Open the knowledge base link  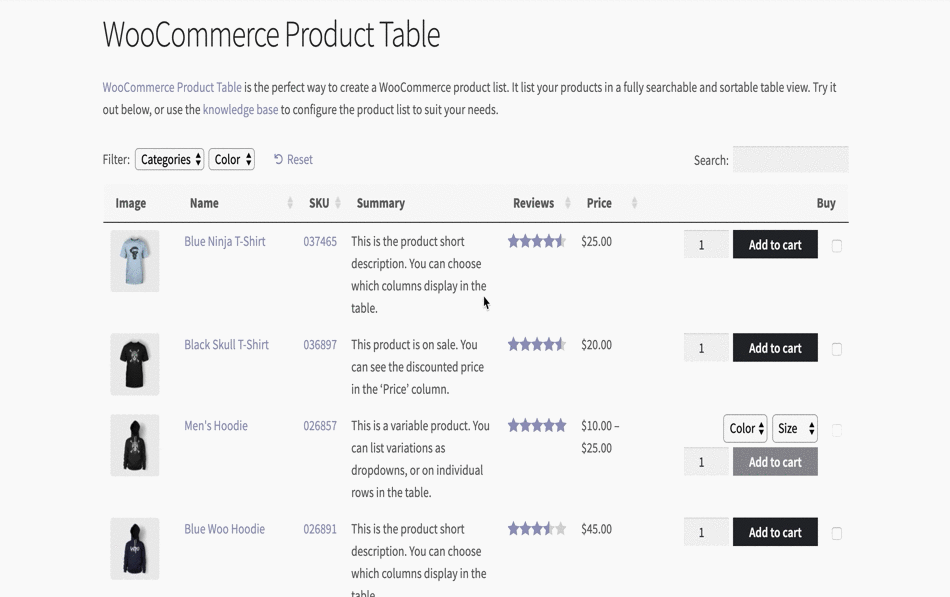238,109
